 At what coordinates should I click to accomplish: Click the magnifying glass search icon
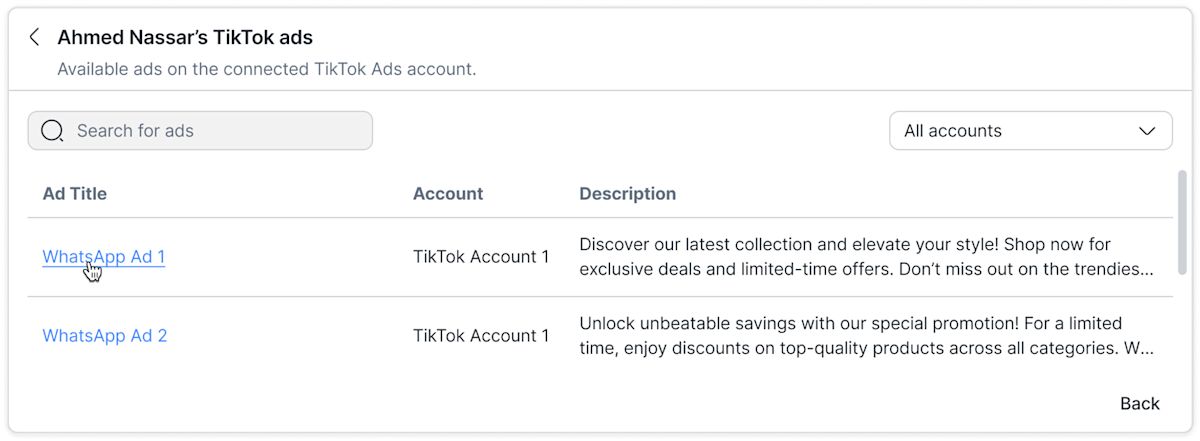point(52,131)
